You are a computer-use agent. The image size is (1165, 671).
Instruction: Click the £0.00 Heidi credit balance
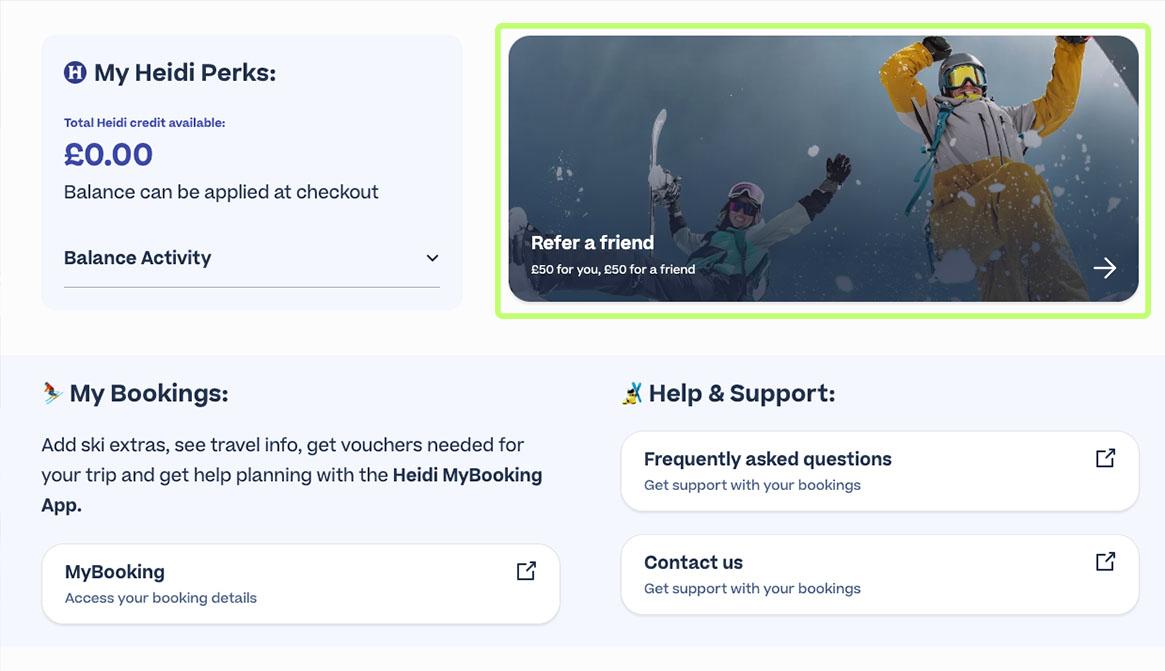(x=108, y=155)
